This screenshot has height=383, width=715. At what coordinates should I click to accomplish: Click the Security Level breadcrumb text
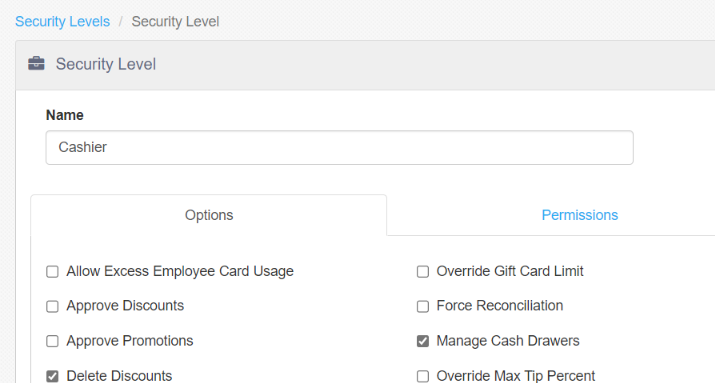176,21
